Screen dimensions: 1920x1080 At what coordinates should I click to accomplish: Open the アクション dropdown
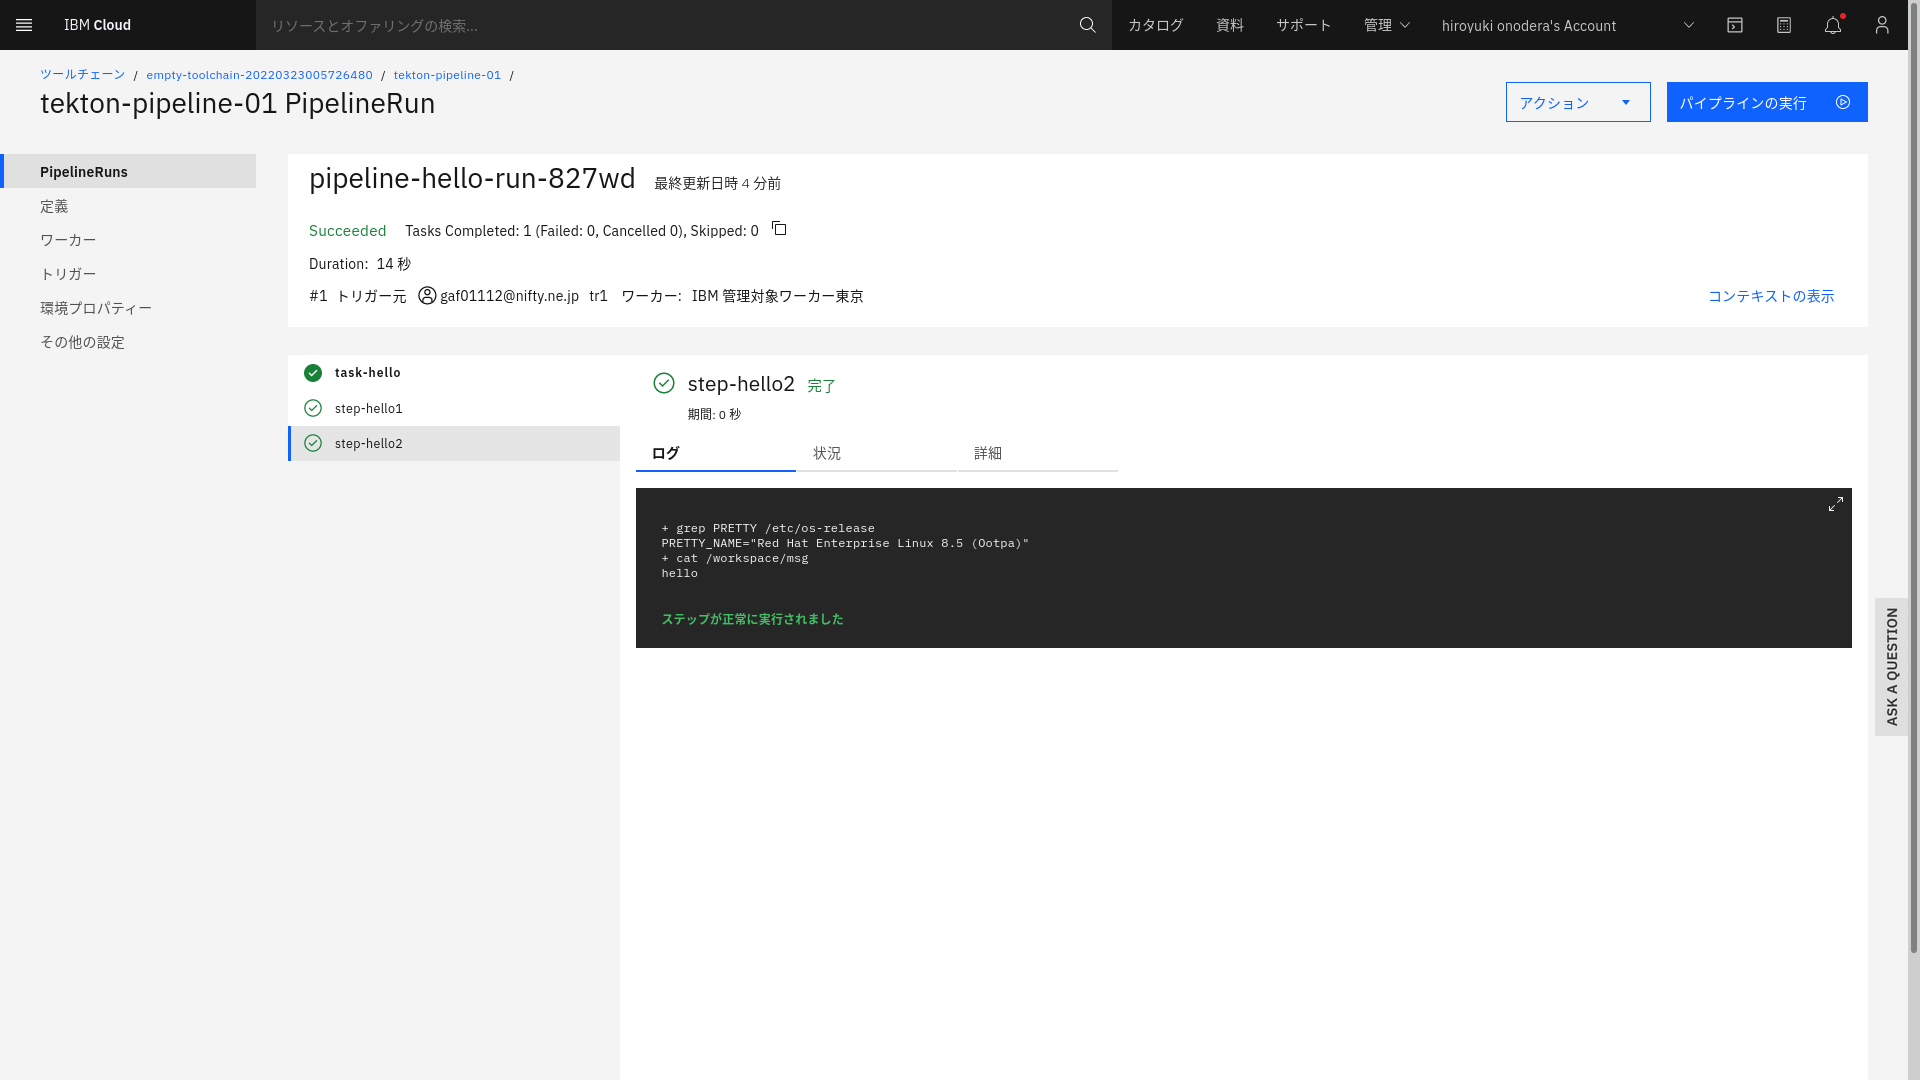1577,102
